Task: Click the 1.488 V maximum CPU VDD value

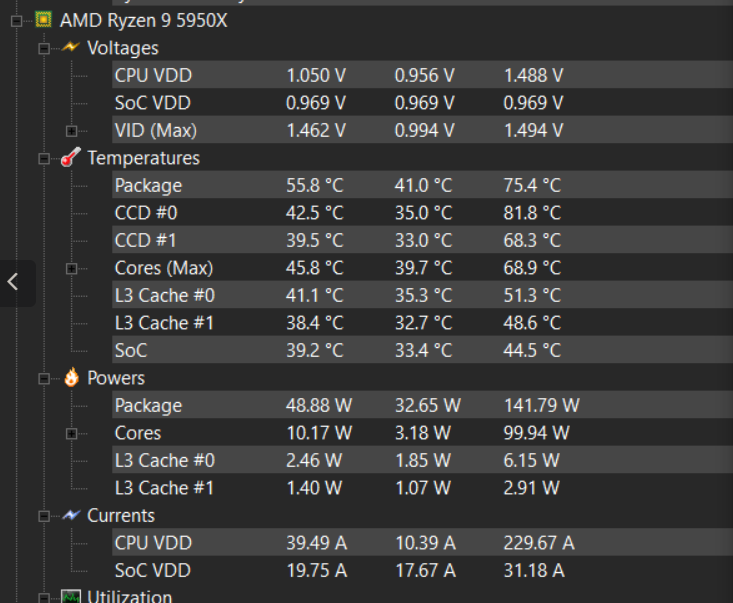Action: (x=533, y=75)
